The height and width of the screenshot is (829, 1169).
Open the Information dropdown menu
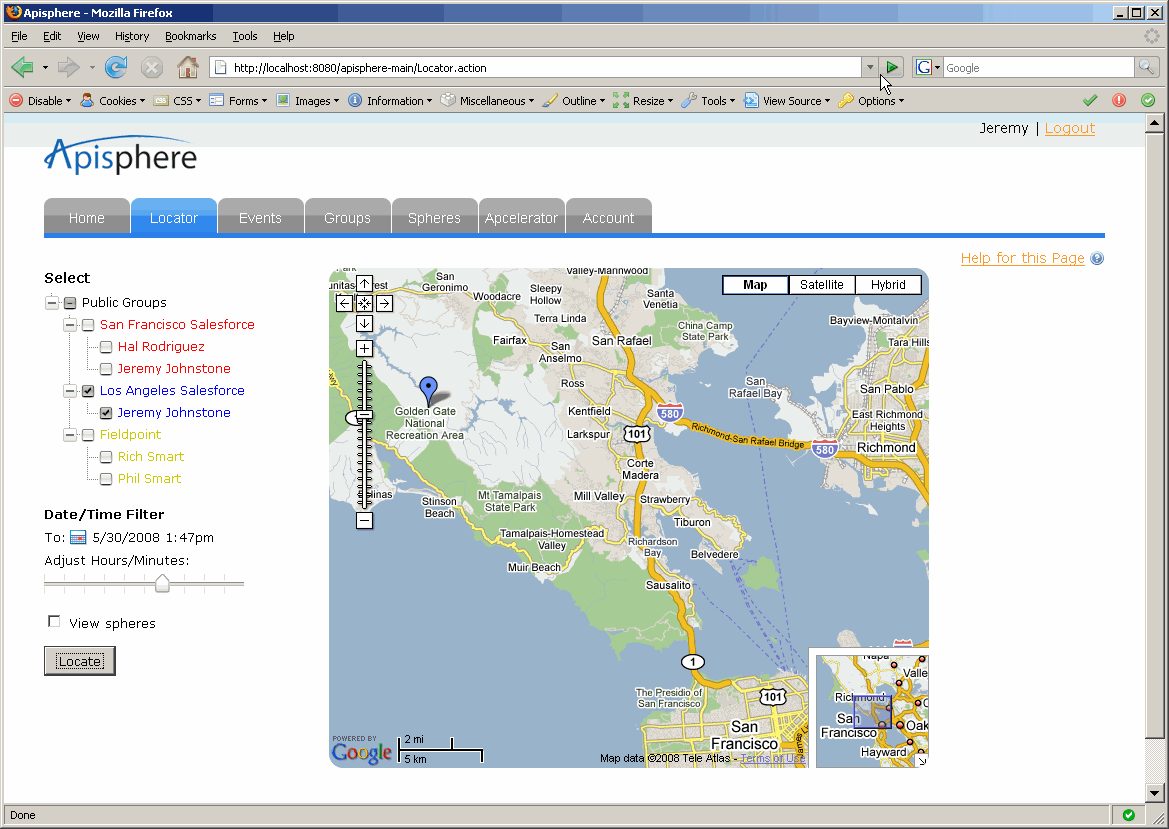(390, 101)
